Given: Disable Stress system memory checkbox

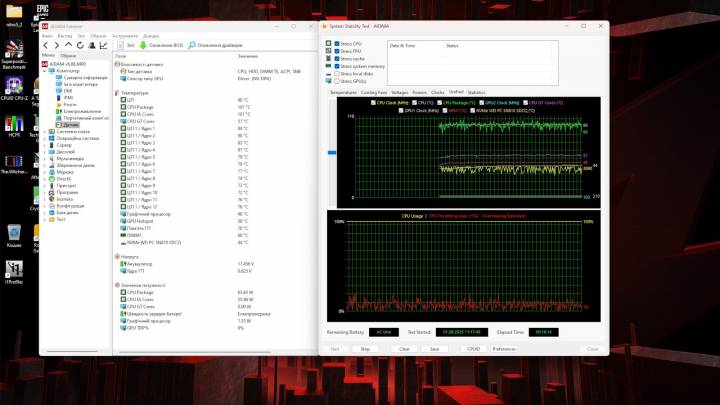Looking at the screenshot, I should point(337,66).
